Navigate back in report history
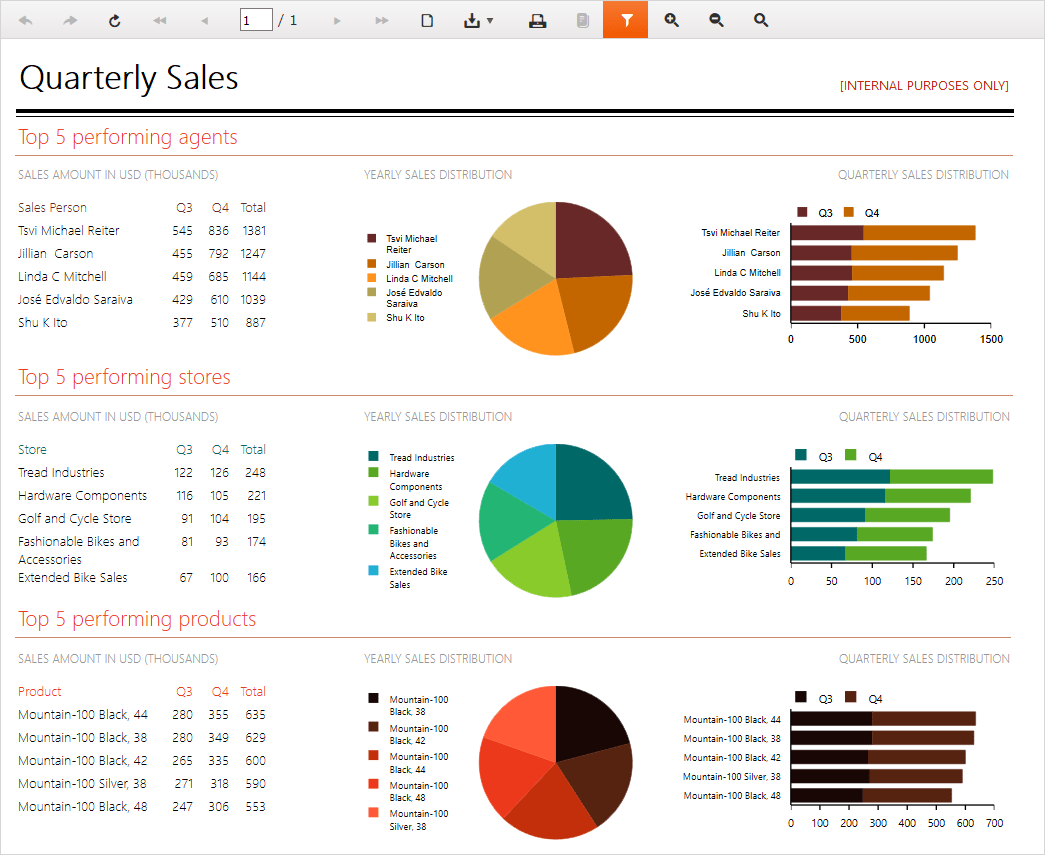The width and height of the screenshot is (1045, 855). tap(26, 20)
